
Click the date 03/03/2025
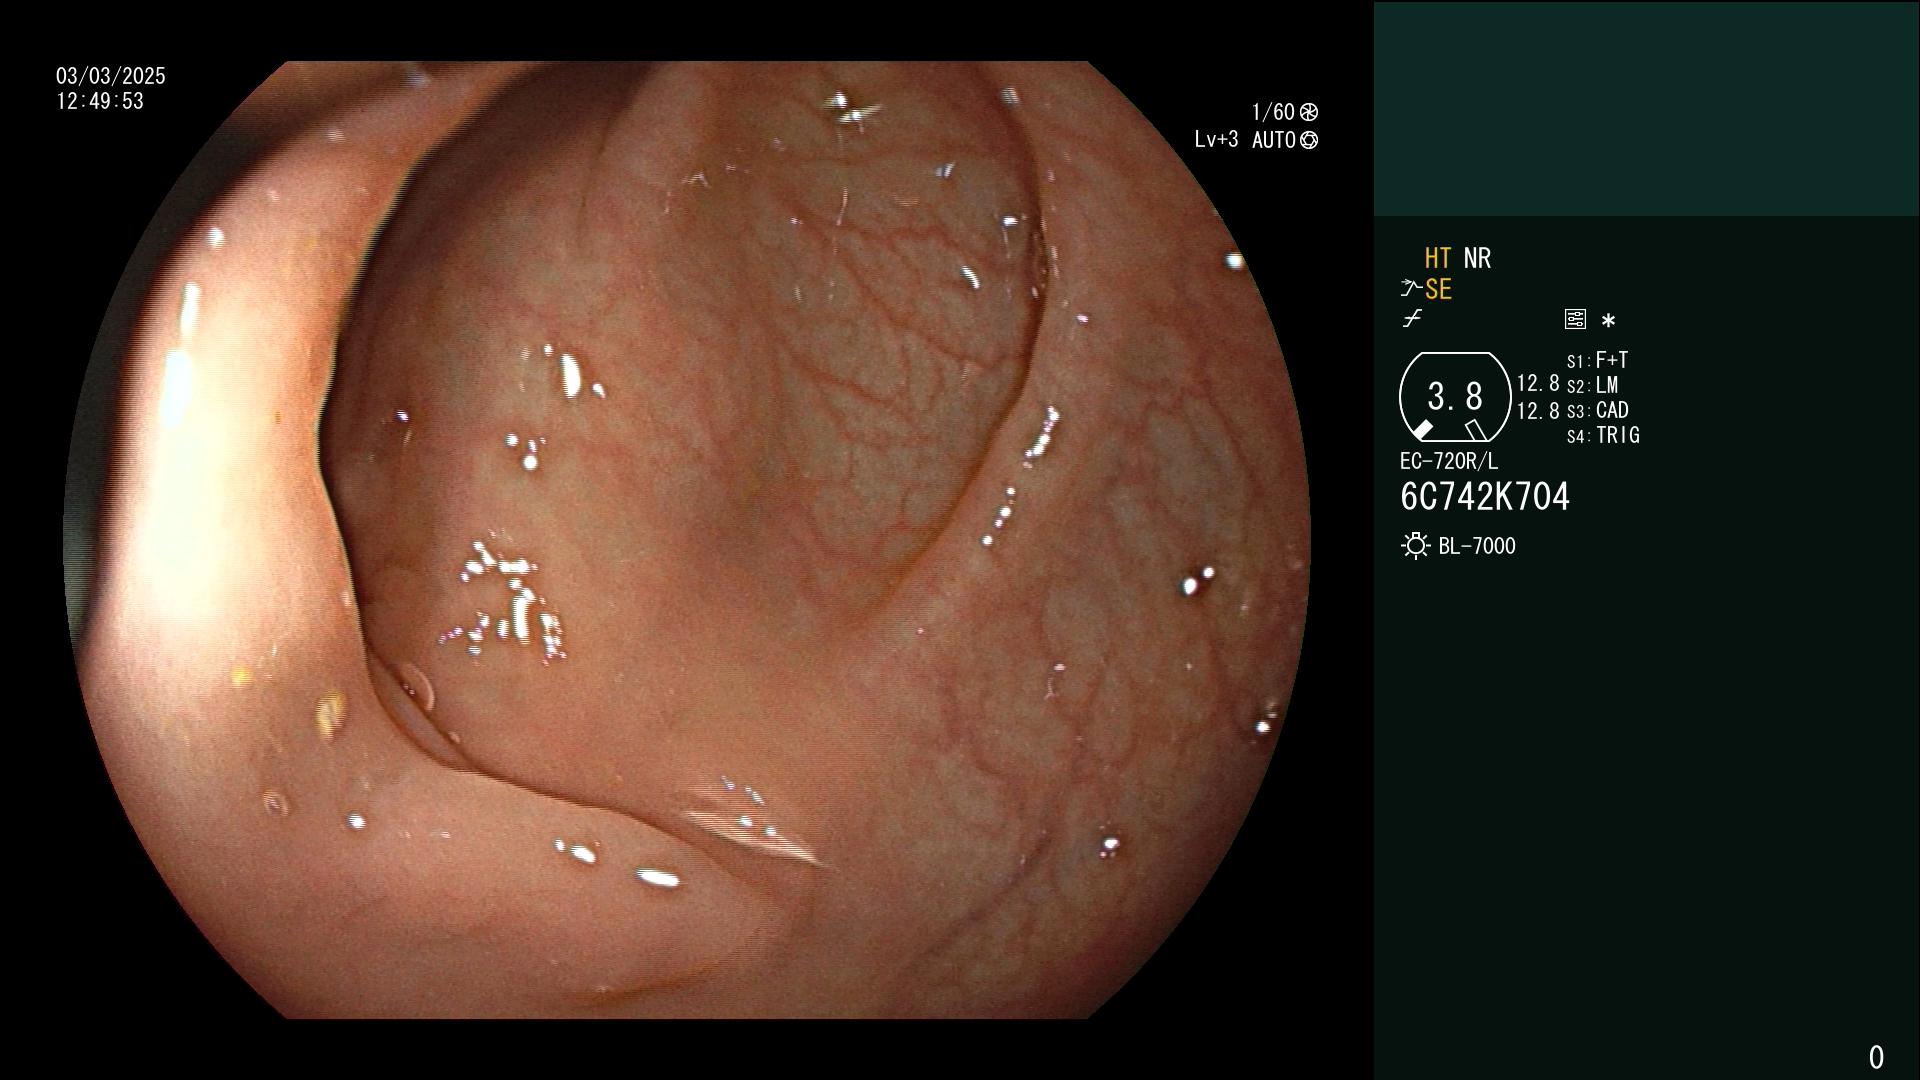point(111,76)
